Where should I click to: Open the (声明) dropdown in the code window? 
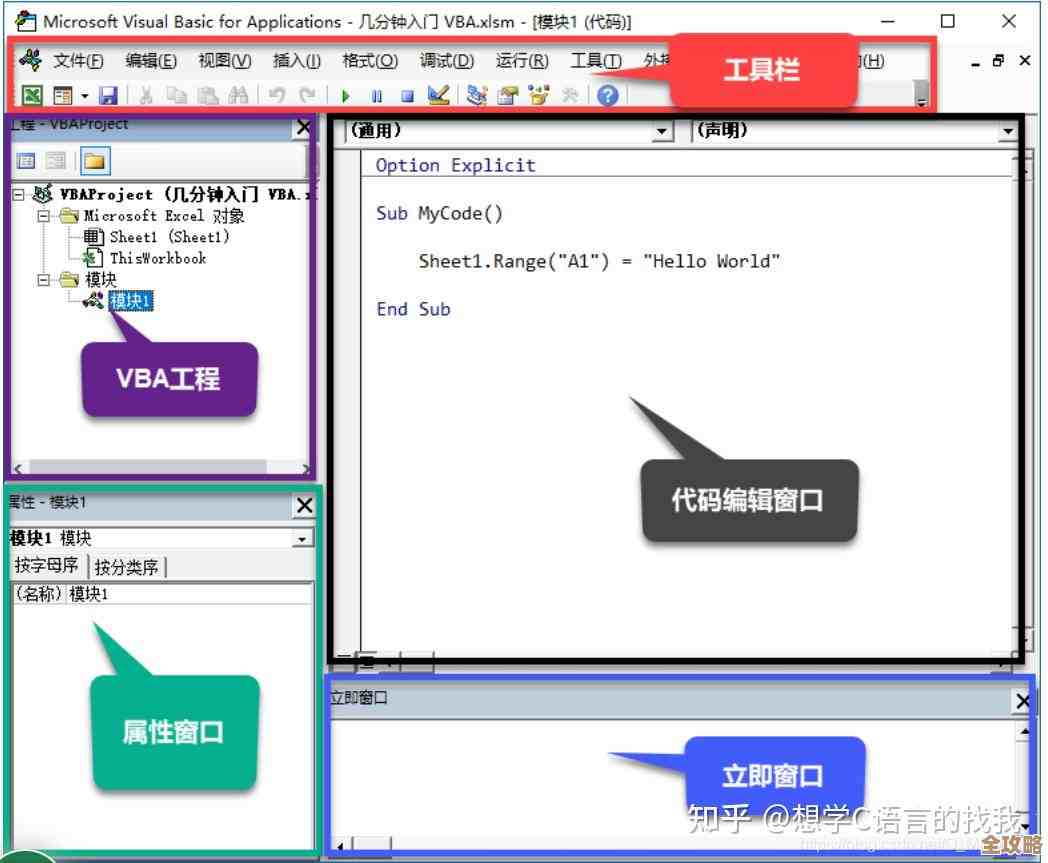click(x=1007, y=131)
